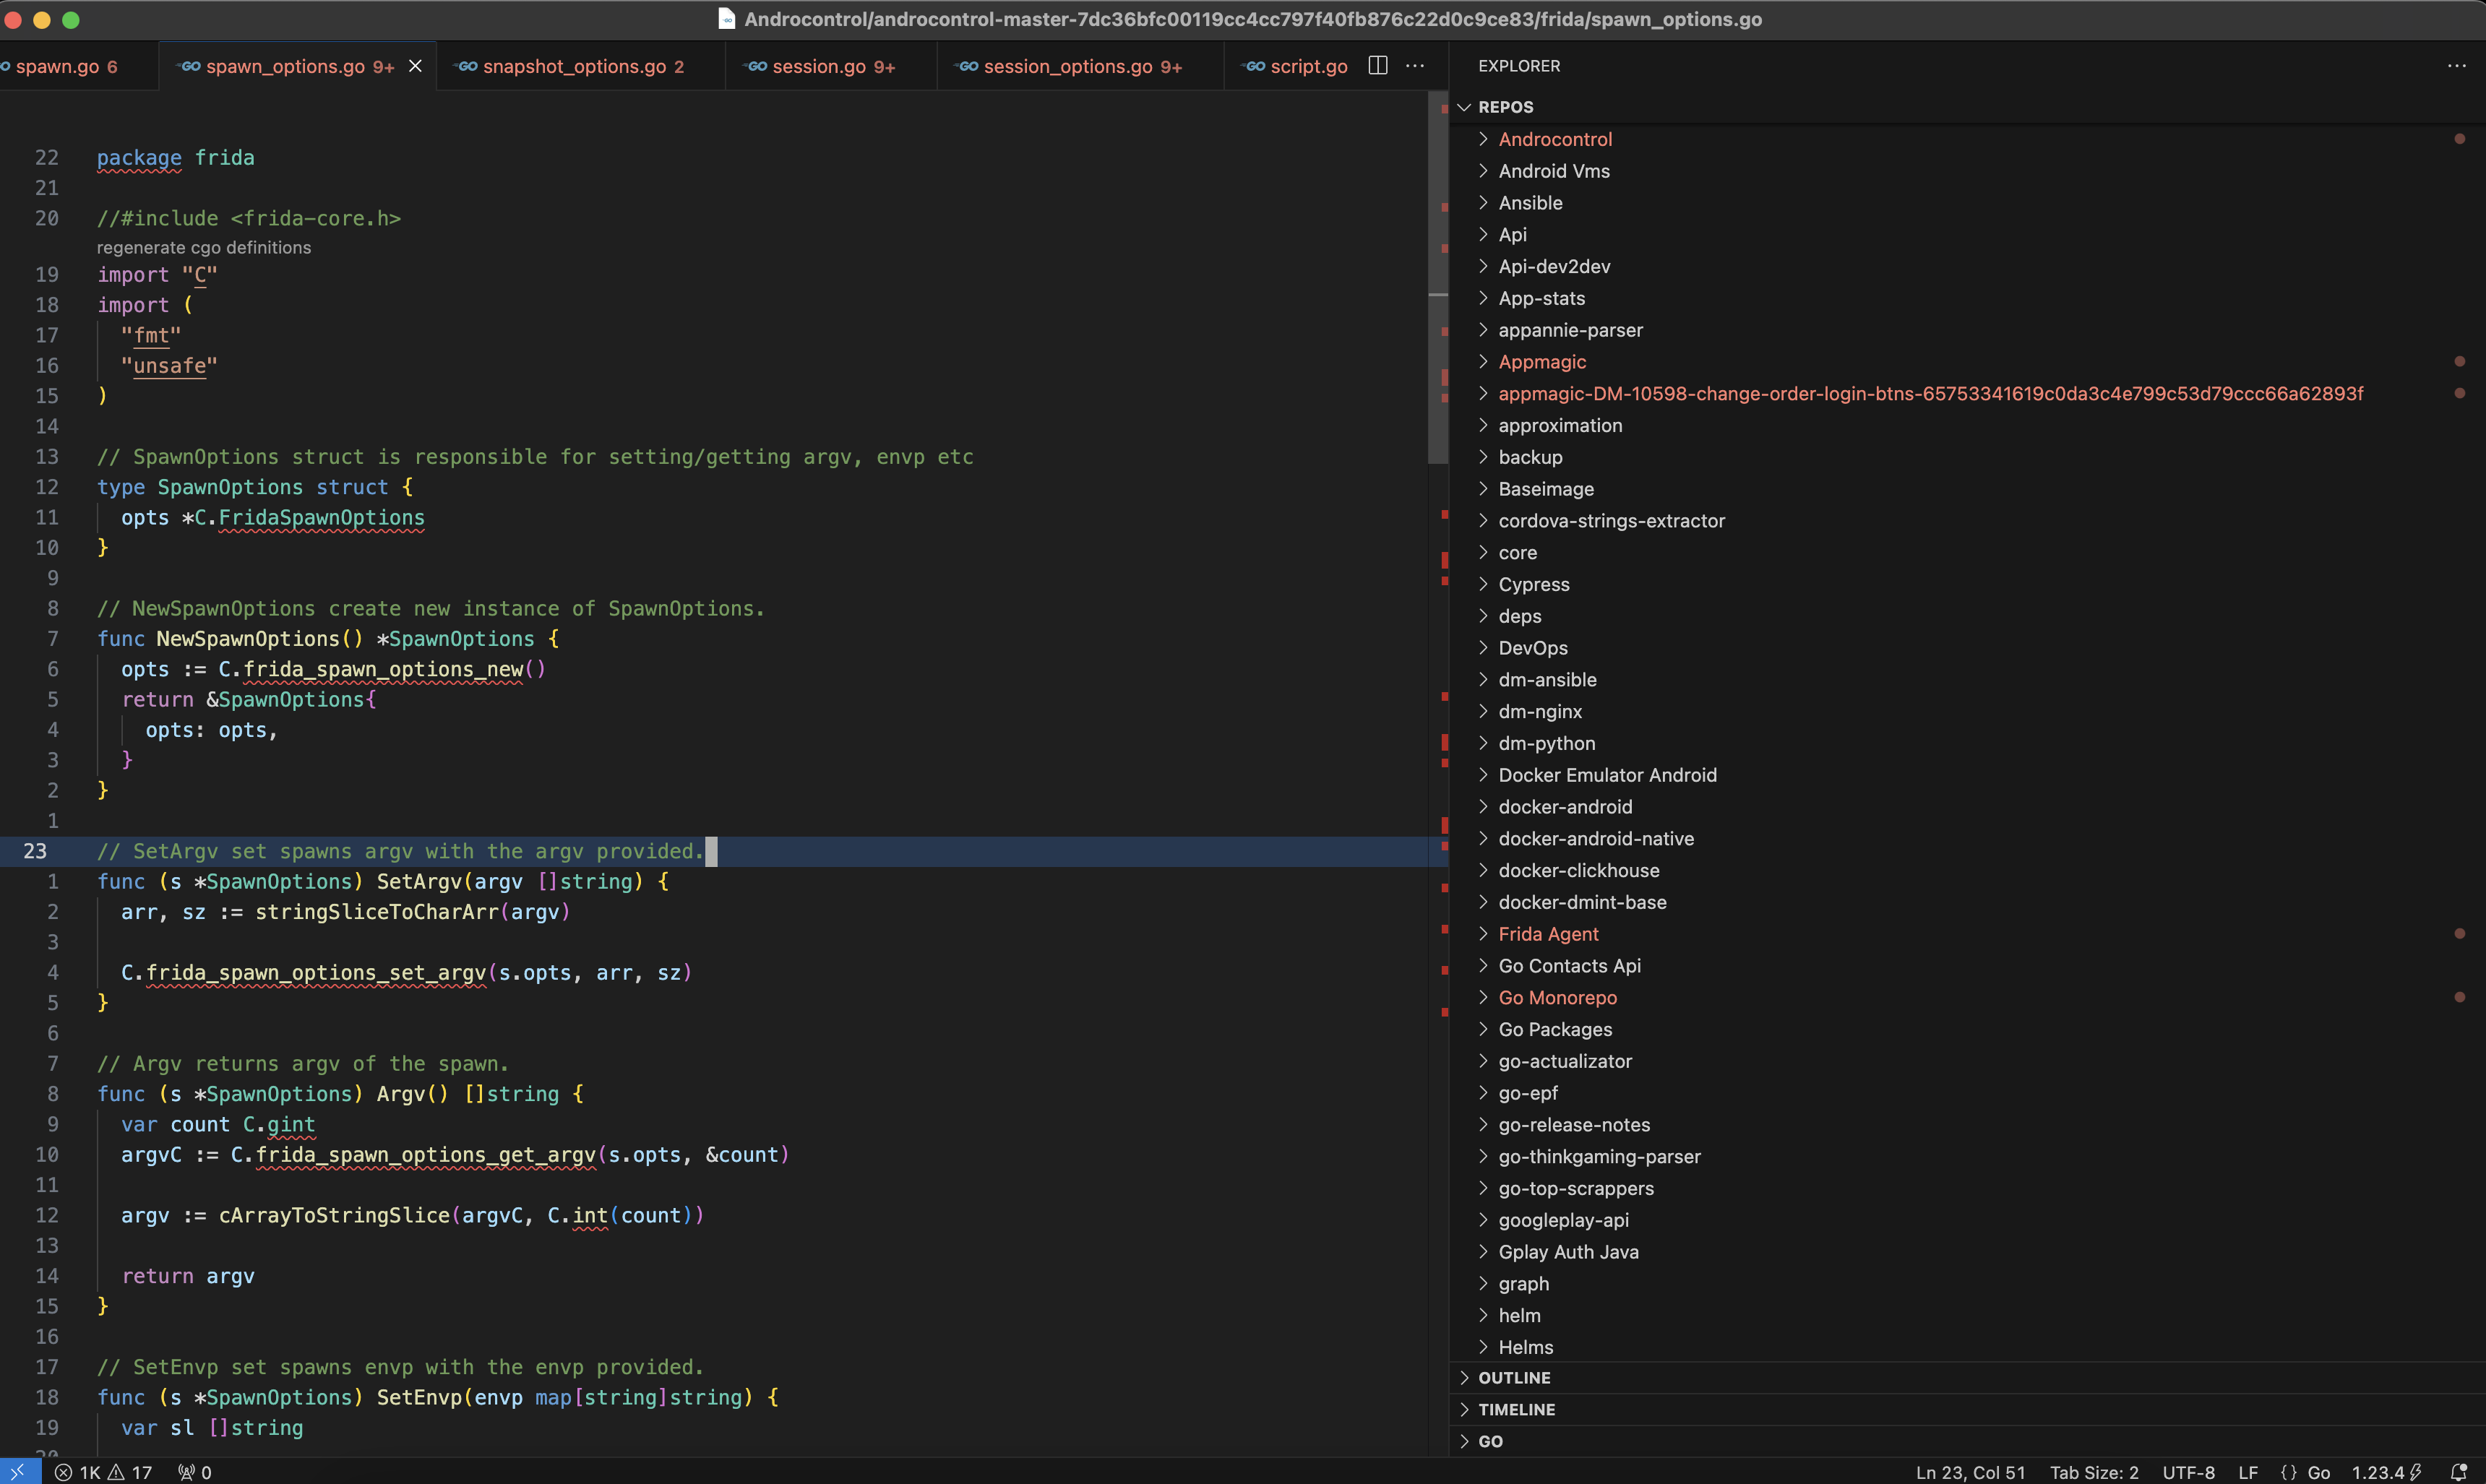This screenshot has height=1484, width=2486.
Task: Open Explorer views and more actions ellipsis
Action: (2456, 66)
